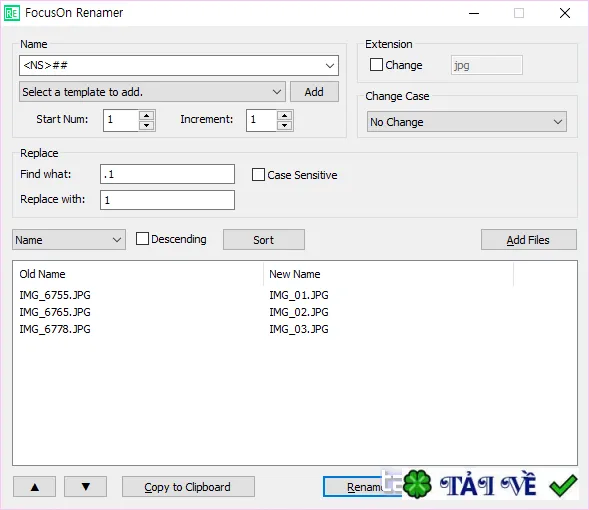Click the Find what input field
Image resolution: width=589 pixels, height=510 pixels.
click(x=168, y=174)
